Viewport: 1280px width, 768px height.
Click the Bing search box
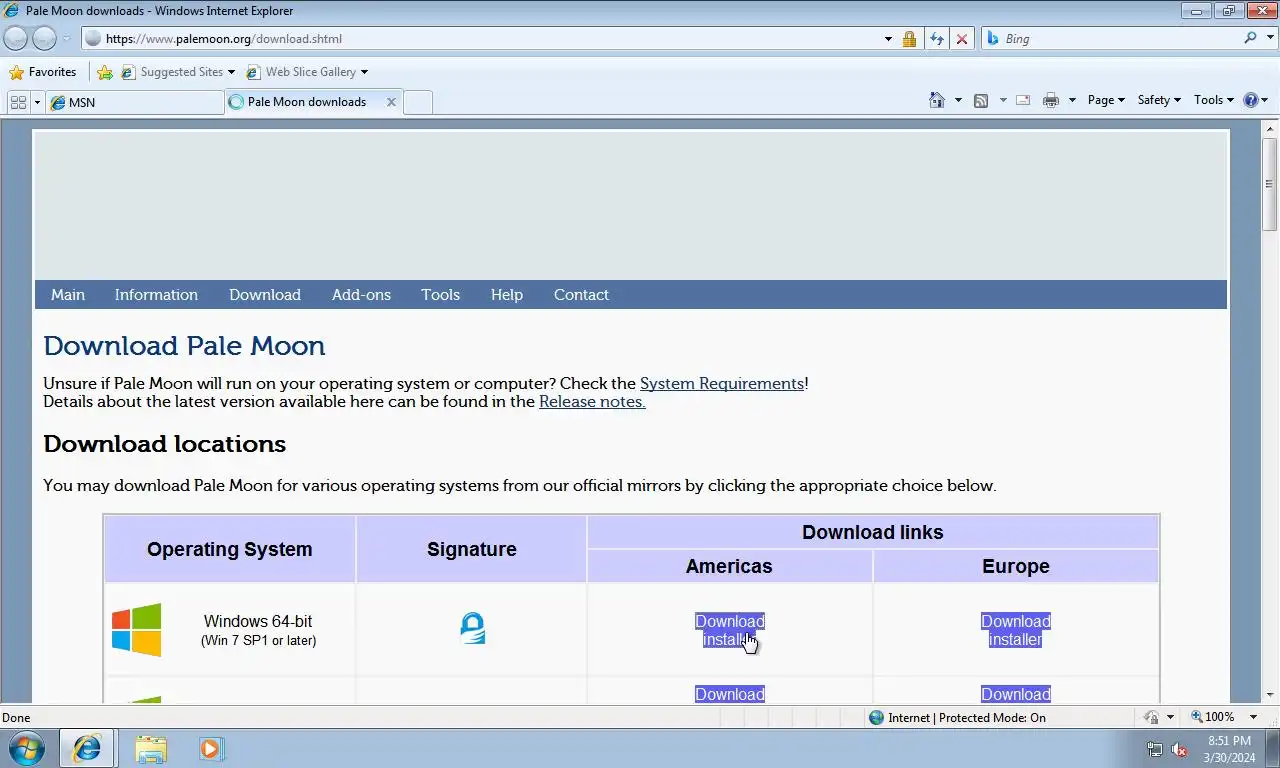pyautogui.click(x=1120, y=39)
